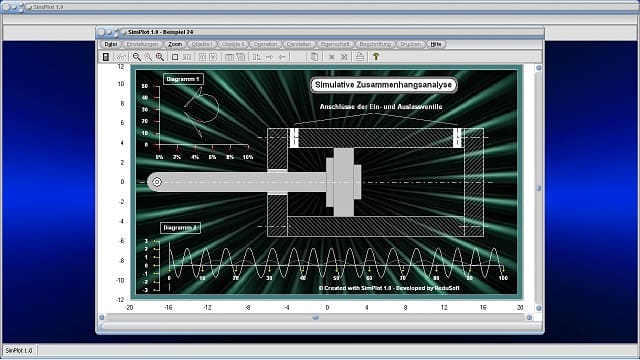Click the double X delete-all icon

point(344,57)
